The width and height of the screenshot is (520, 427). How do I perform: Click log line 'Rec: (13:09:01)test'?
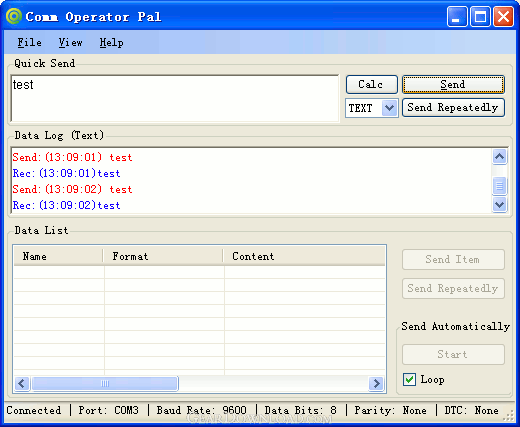click(x=66, y=173)
